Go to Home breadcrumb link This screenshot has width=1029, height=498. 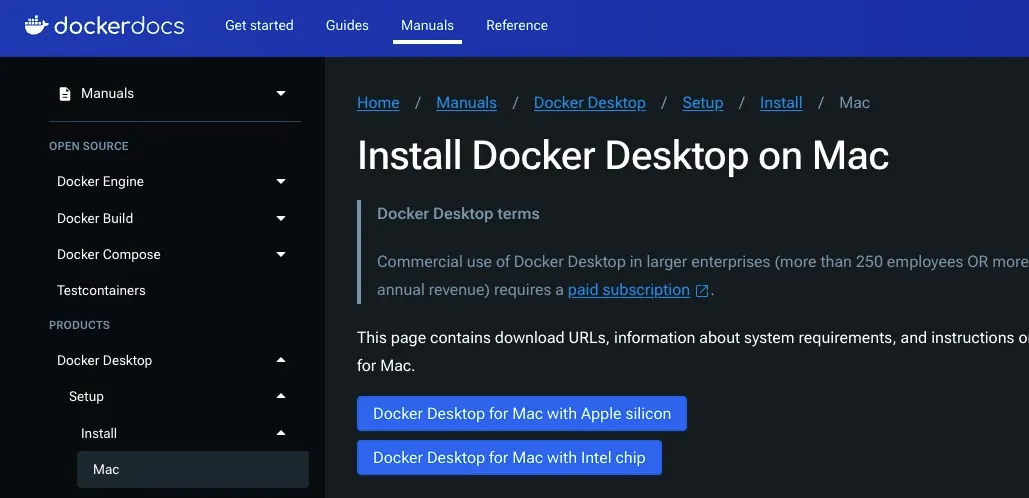(x=378, y=103)
